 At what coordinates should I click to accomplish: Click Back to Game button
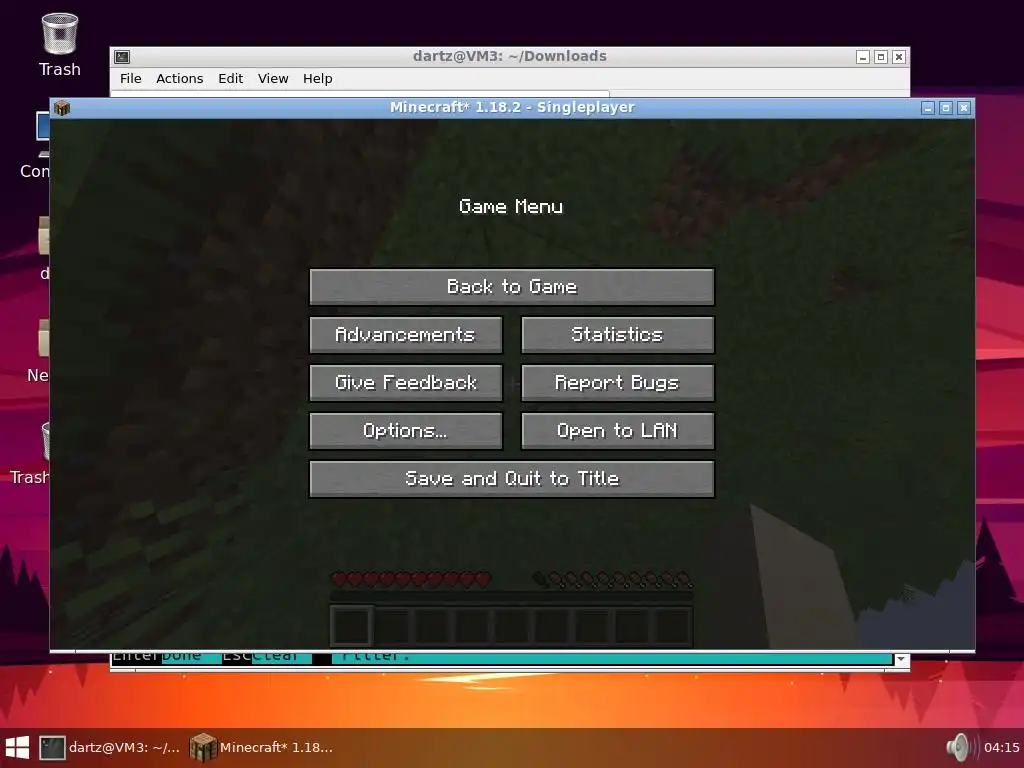coord(512,287)
